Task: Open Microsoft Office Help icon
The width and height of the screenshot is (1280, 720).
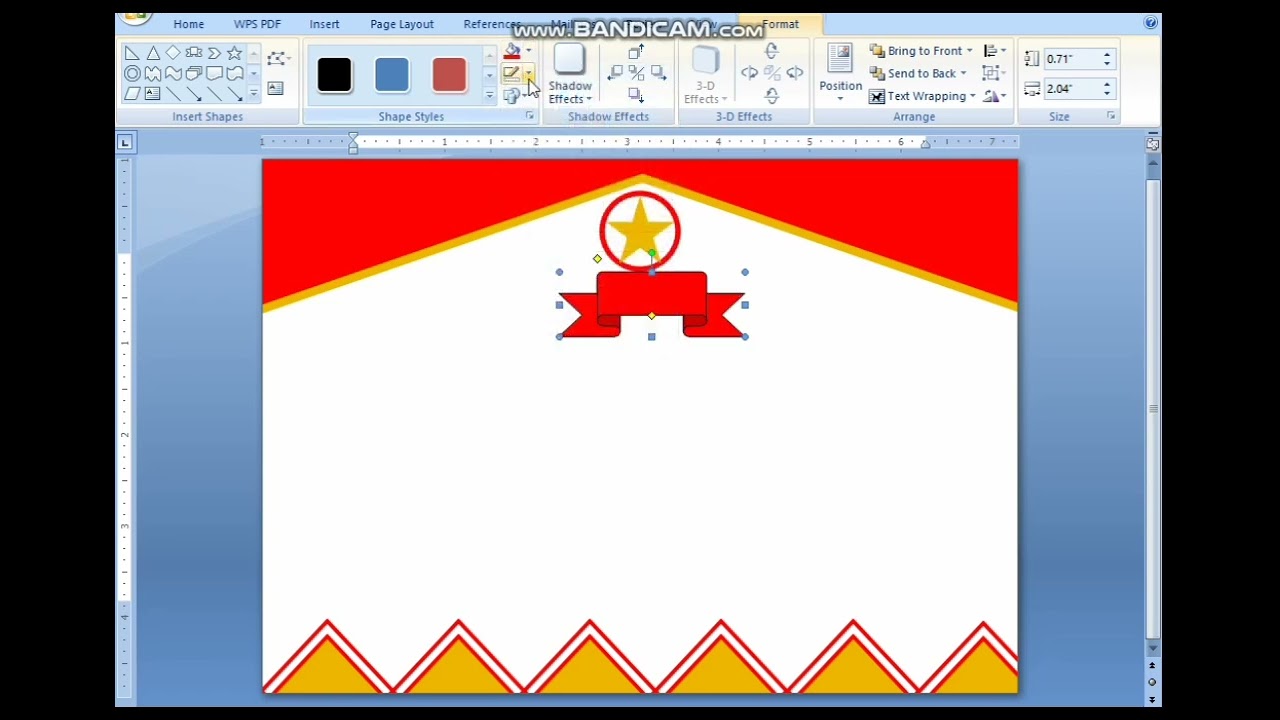Action: pos(1151,23)
